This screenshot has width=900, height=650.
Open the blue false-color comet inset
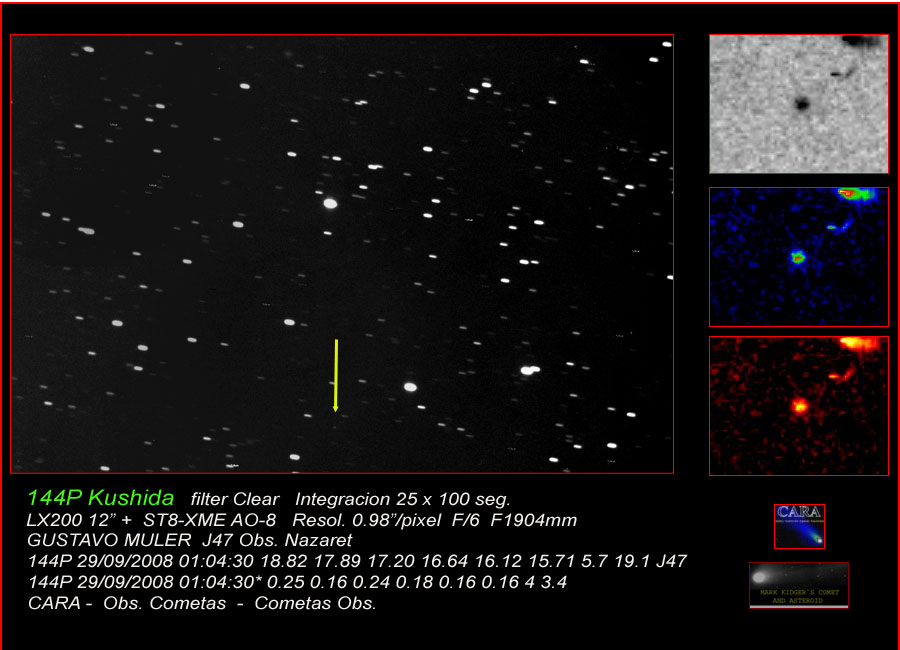[x=798, y=257]
